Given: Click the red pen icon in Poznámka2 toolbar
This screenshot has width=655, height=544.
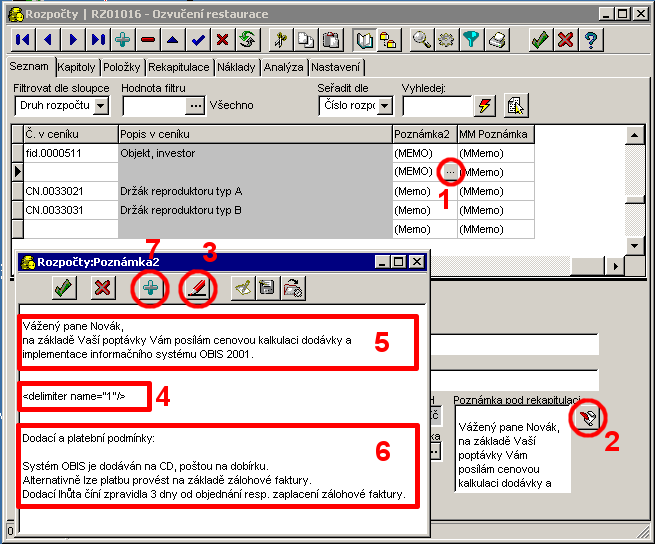Looking at the screenshot, I should tap(196, 288).
